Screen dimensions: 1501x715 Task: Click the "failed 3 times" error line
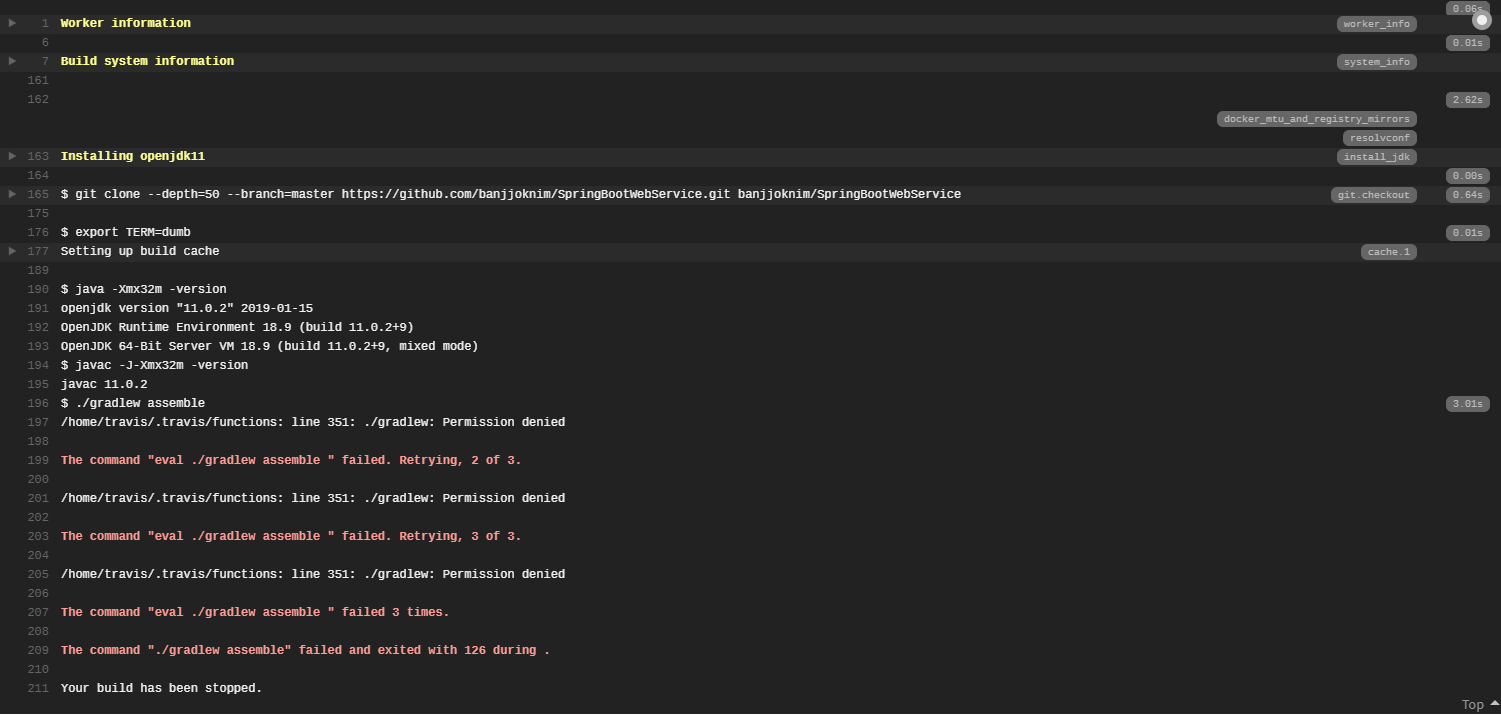(255, 612)
